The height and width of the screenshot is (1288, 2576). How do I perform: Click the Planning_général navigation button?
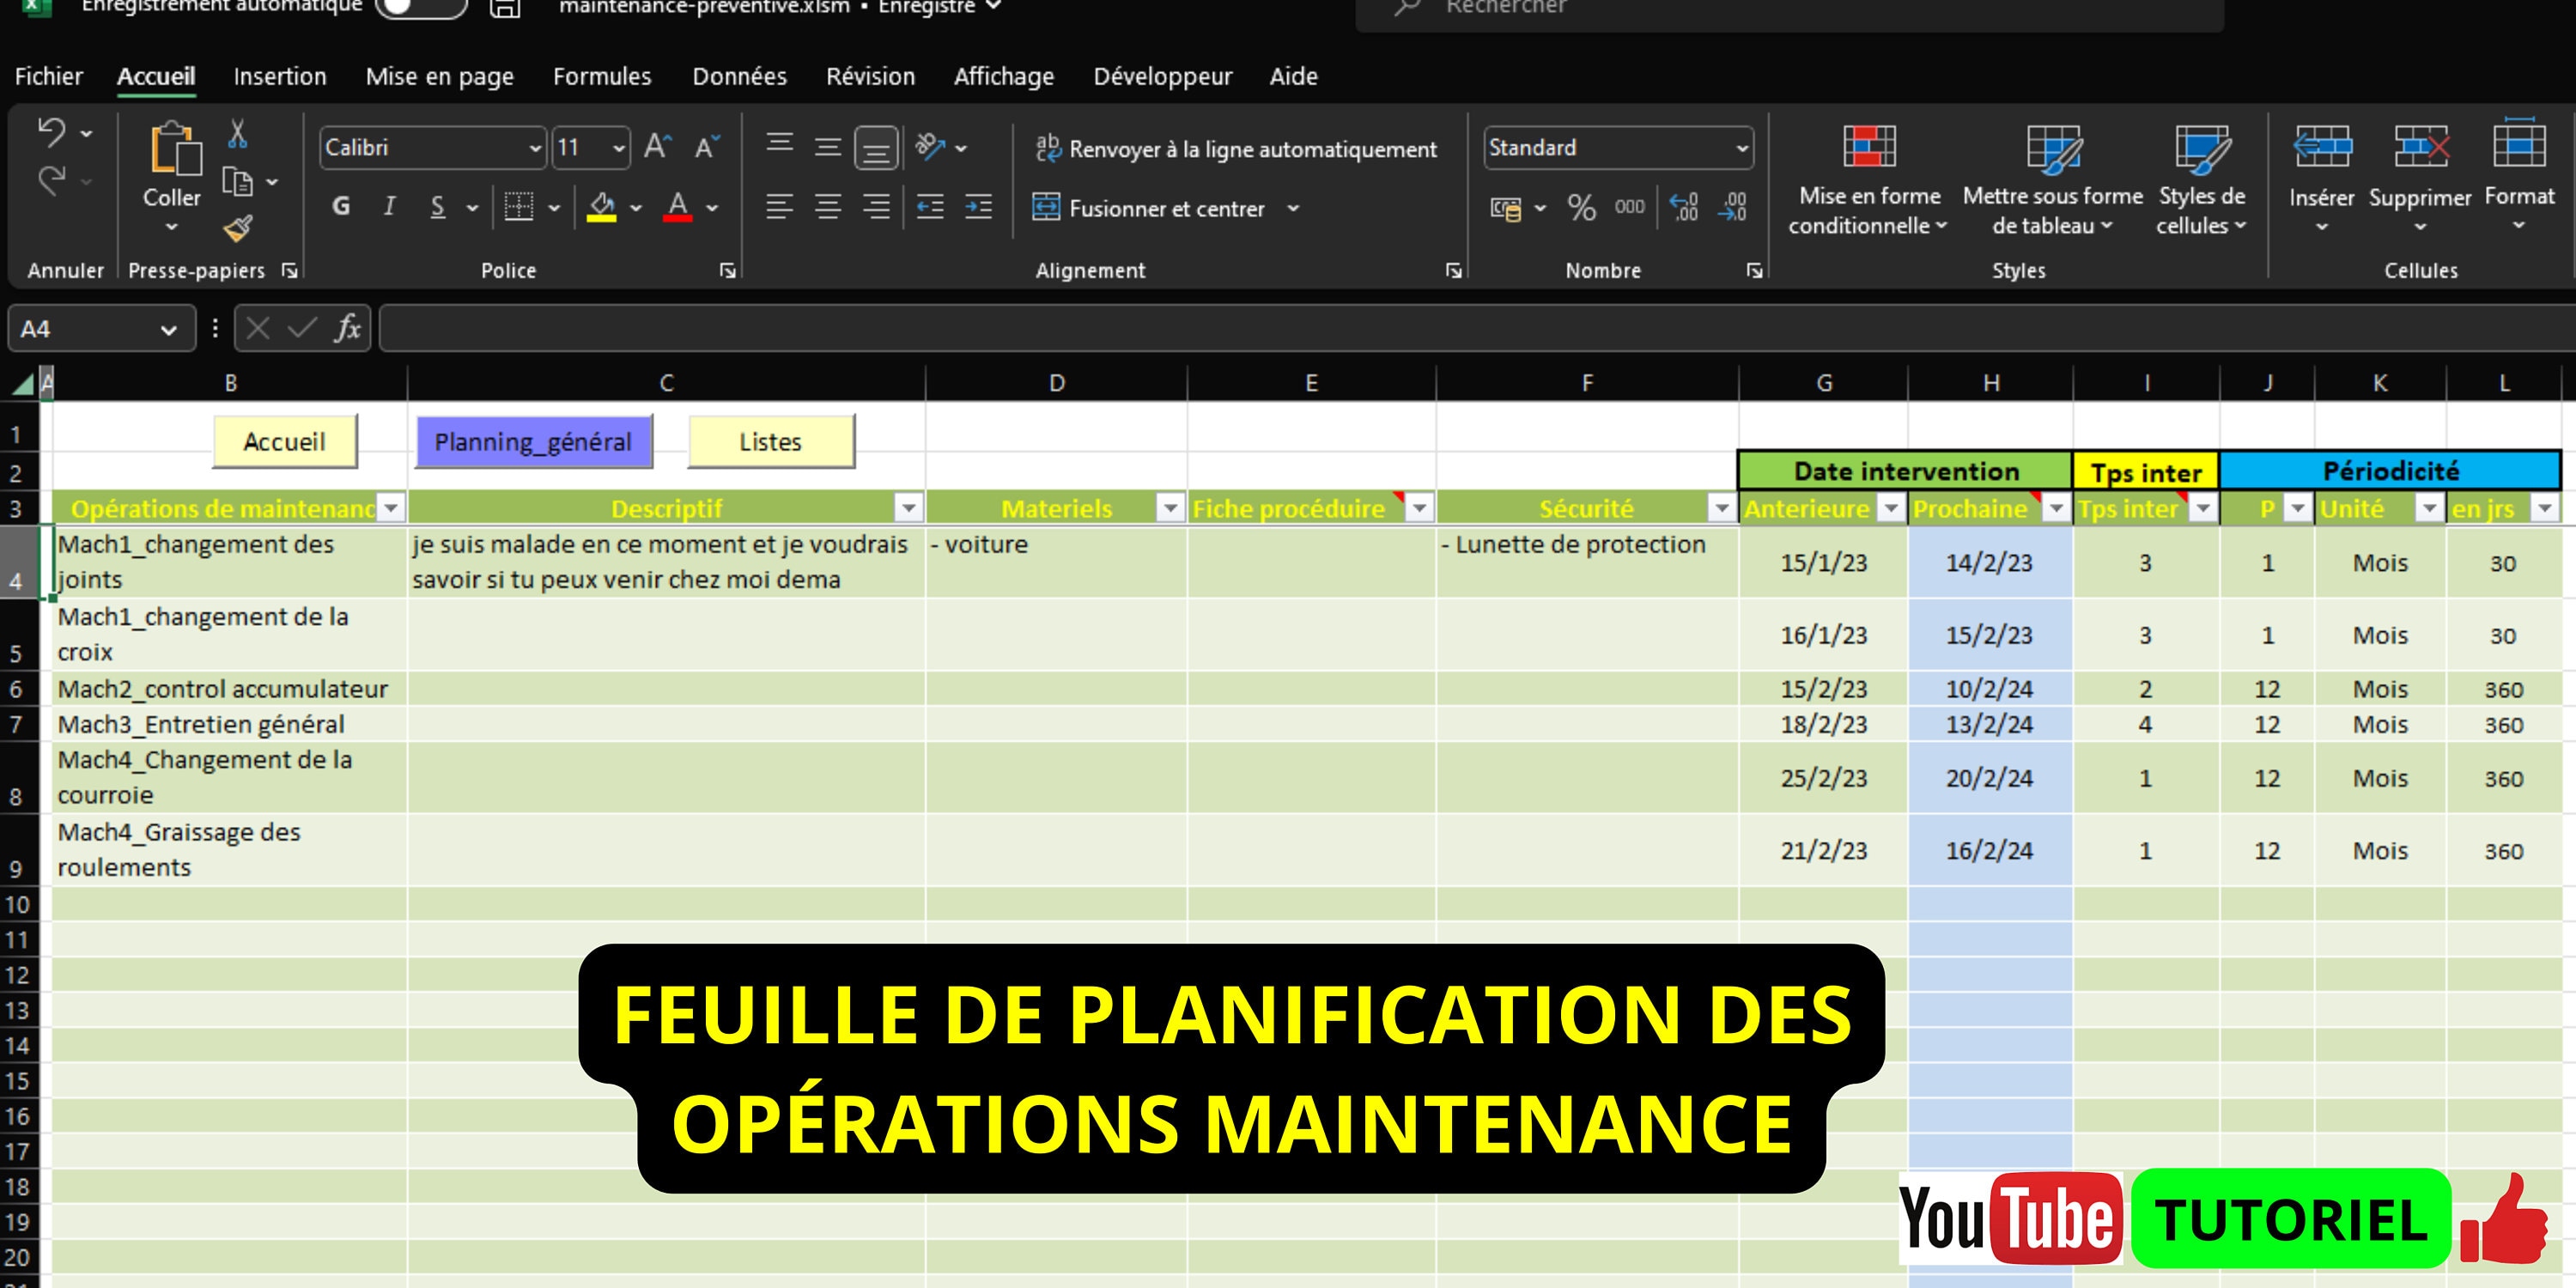(x=534, y=441)
